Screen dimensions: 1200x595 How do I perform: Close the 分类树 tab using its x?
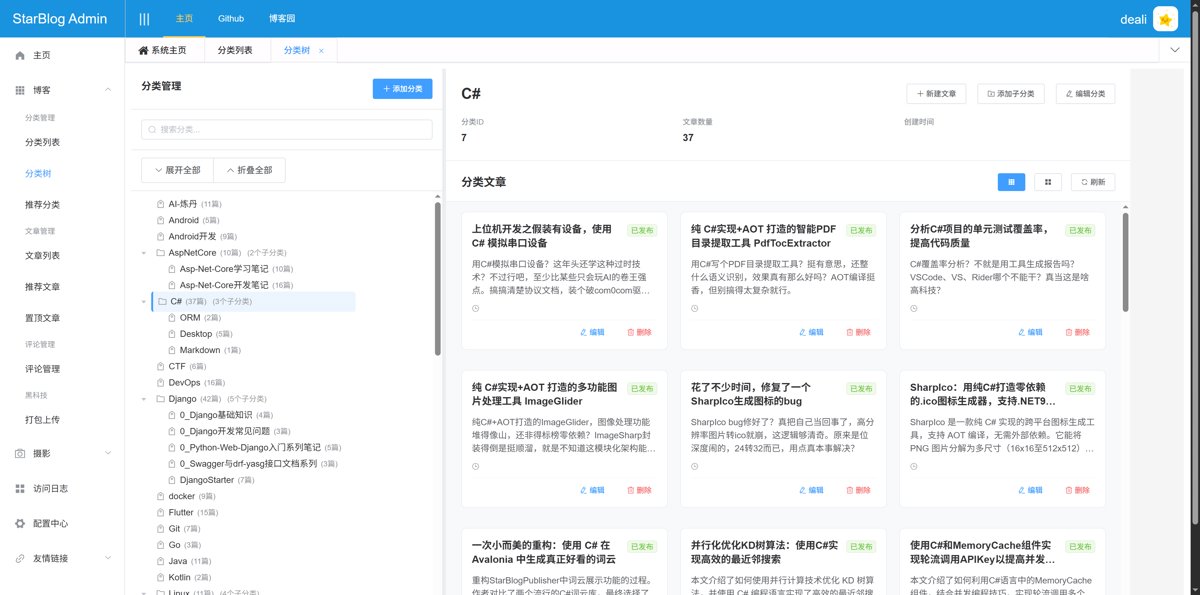point(321,51)
